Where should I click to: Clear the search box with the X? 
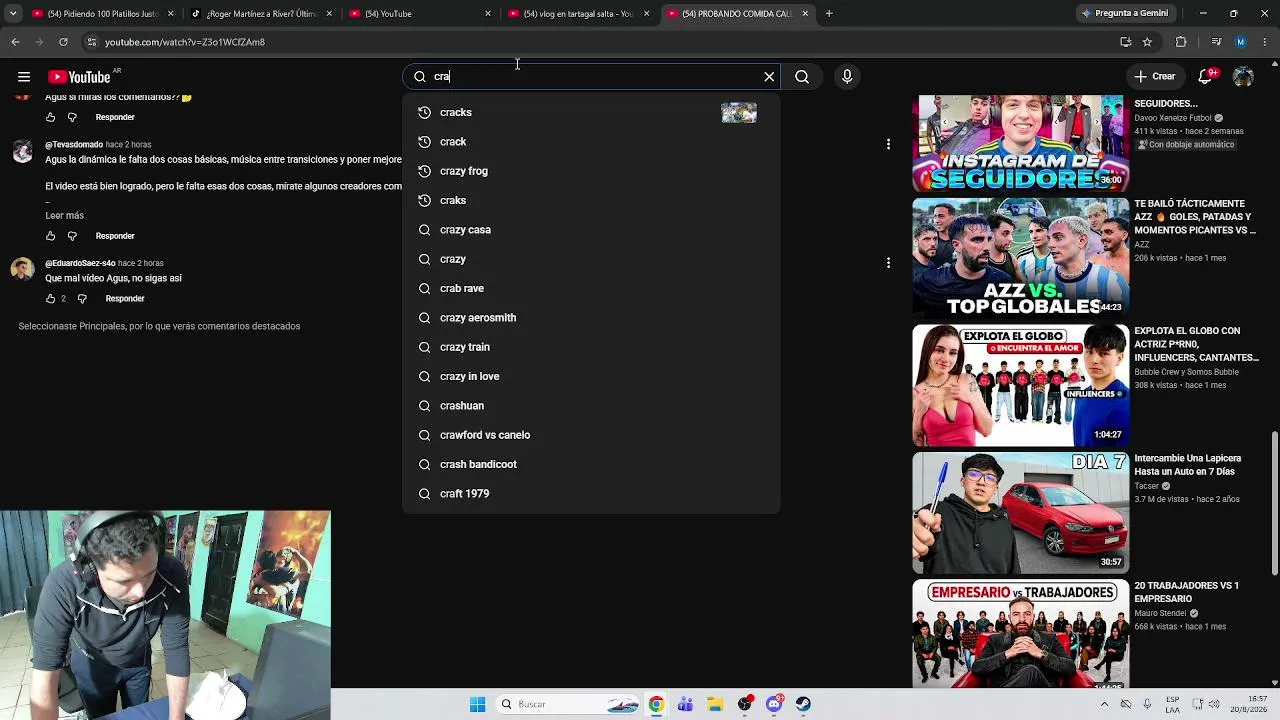pos(769,77)
